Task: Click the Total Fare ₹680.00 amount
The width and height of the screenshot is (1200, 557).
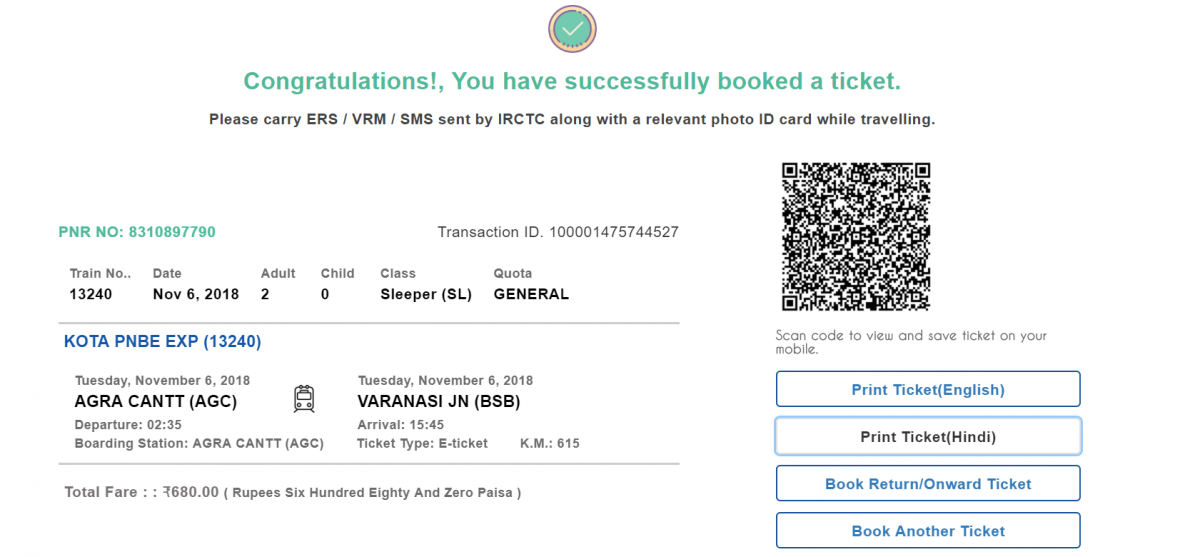Action: (190, 492)
